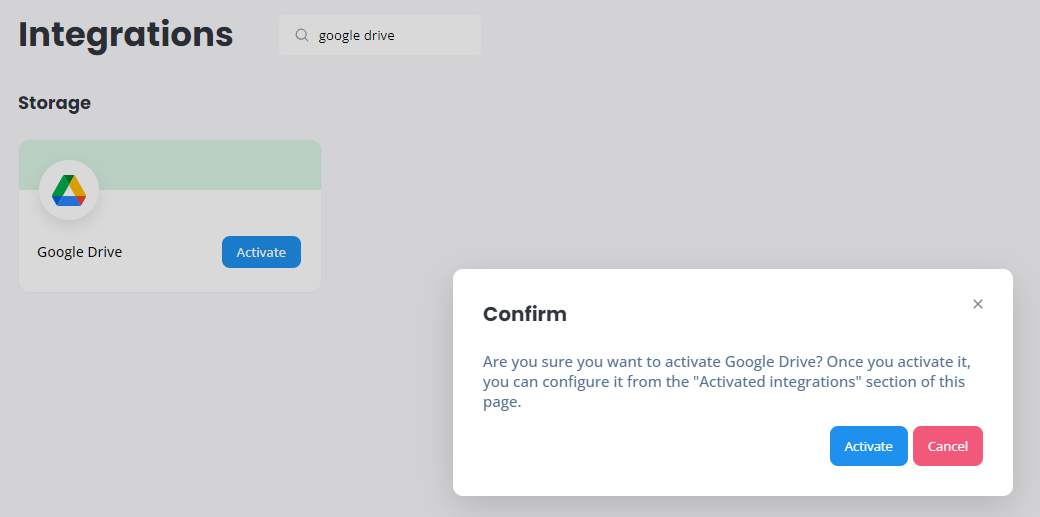Viewport: 1040px width, 517px height.
Task: Click the Google Drive triangle logo
Action: pyautogui.click(x=69, y=190)
